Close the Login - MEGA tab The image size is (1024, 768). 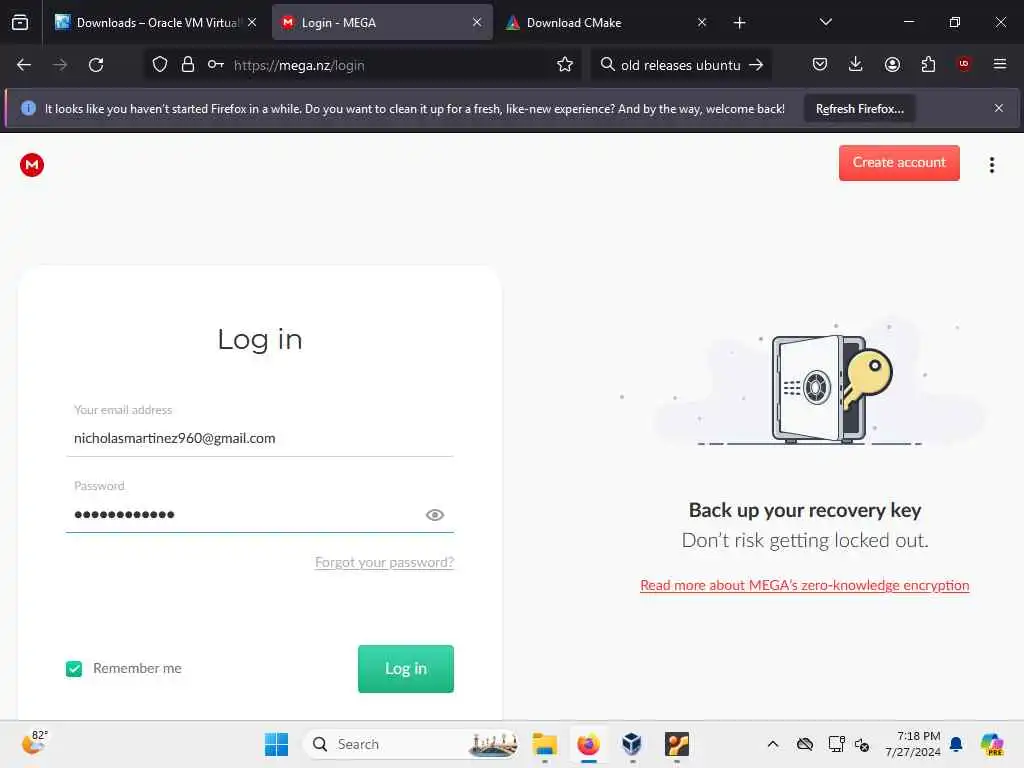click(477, 23)
